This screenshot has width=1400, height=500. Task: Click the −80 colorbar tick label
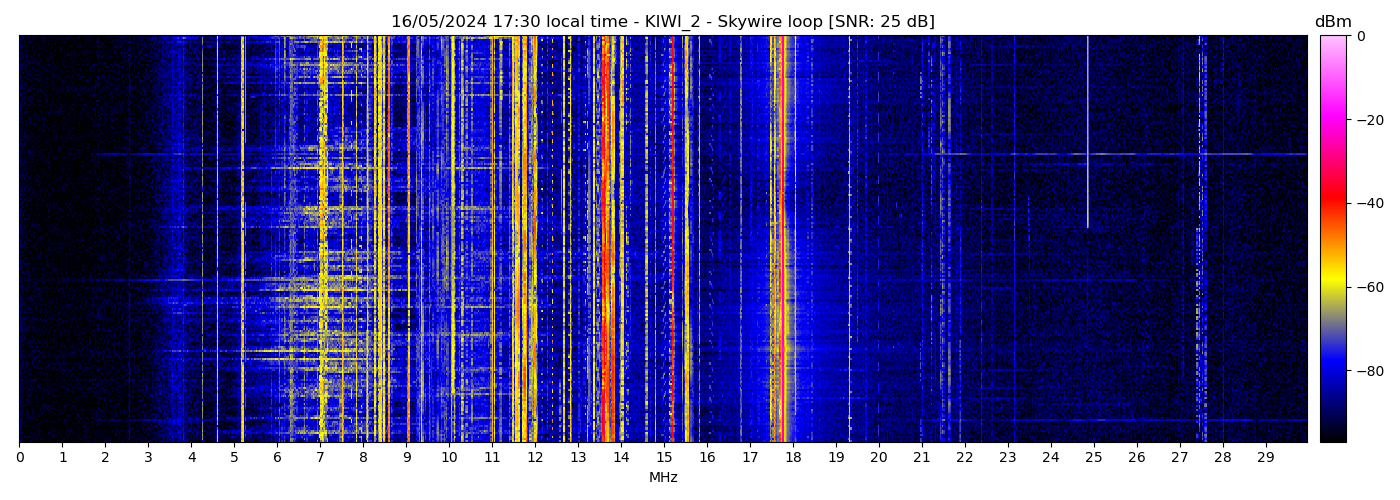1366,371
